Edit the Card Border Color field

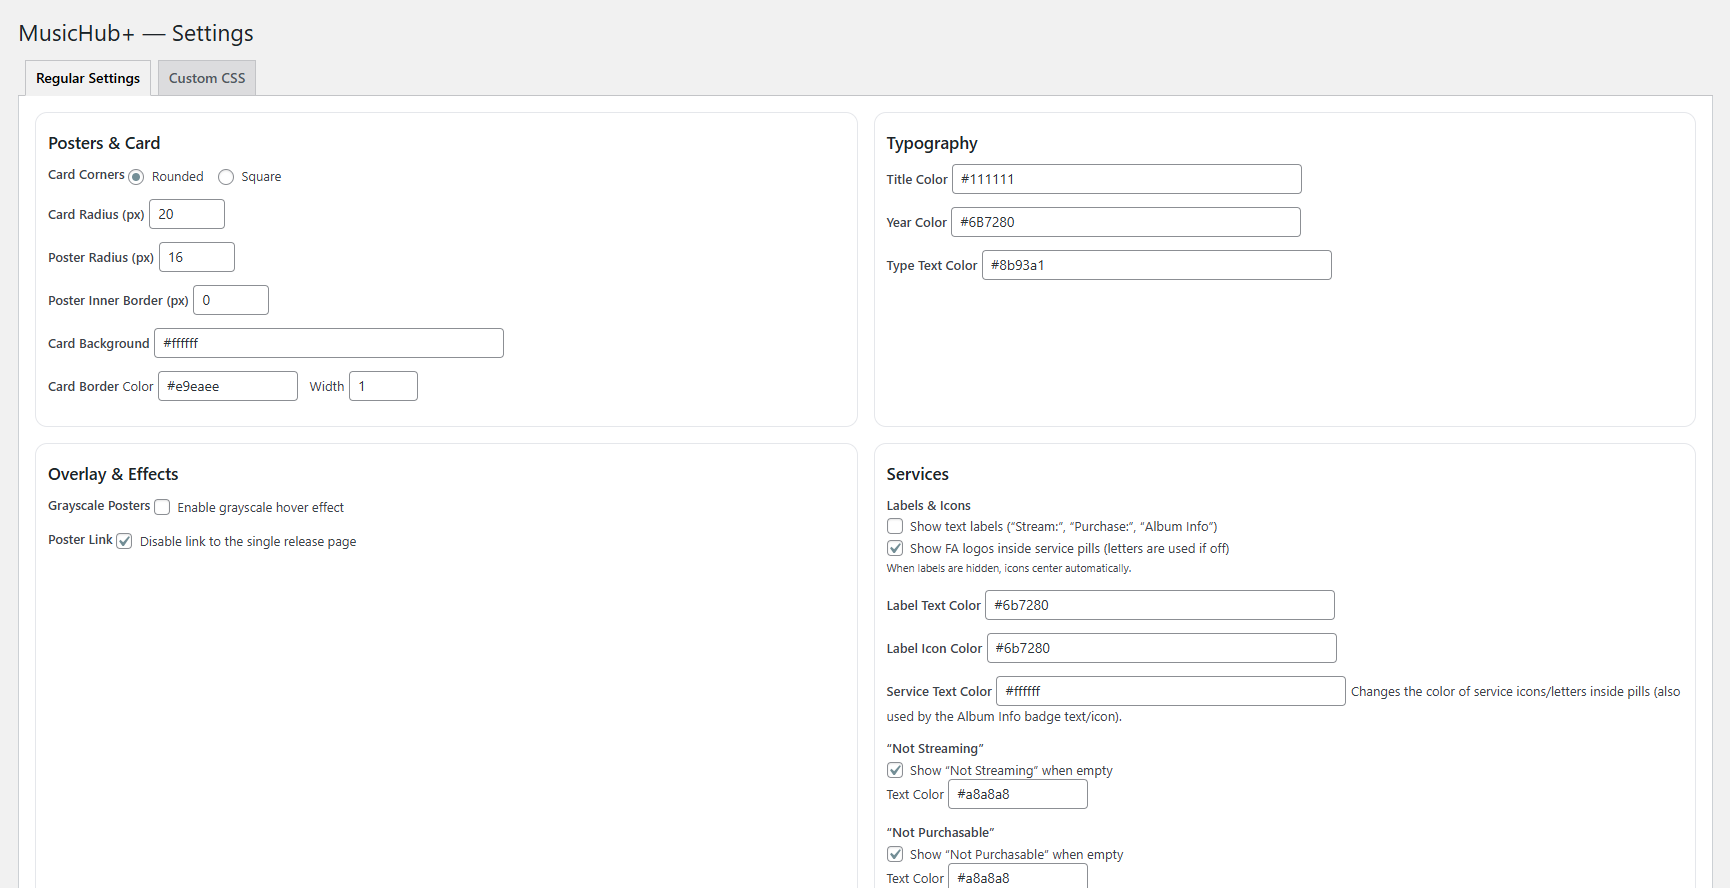[x=228, y=386]
